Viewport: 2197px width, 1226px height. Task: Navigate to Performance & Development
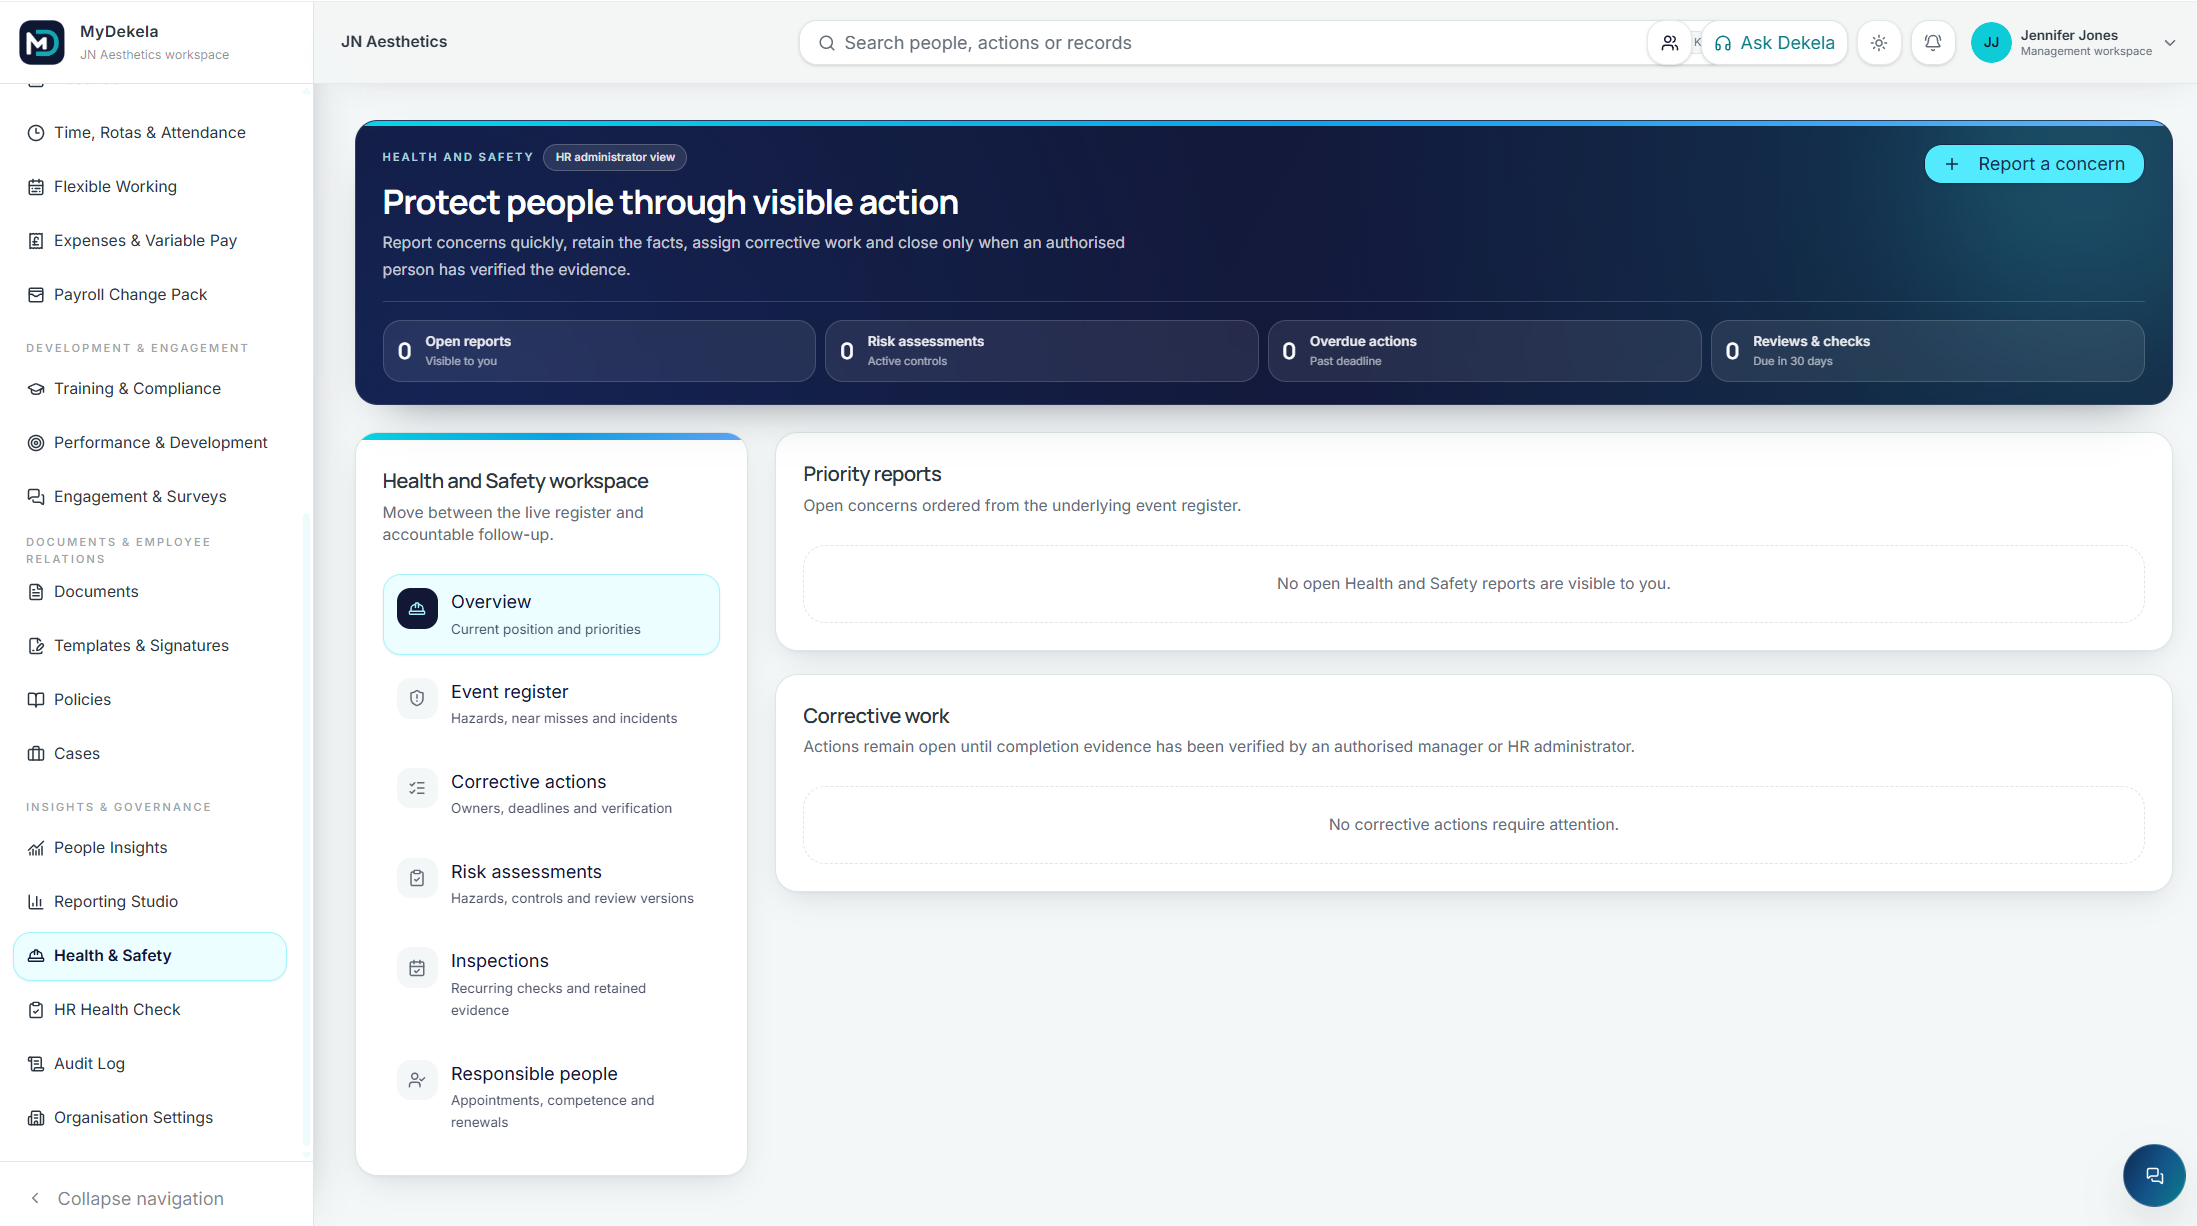[x=150, y=443]
